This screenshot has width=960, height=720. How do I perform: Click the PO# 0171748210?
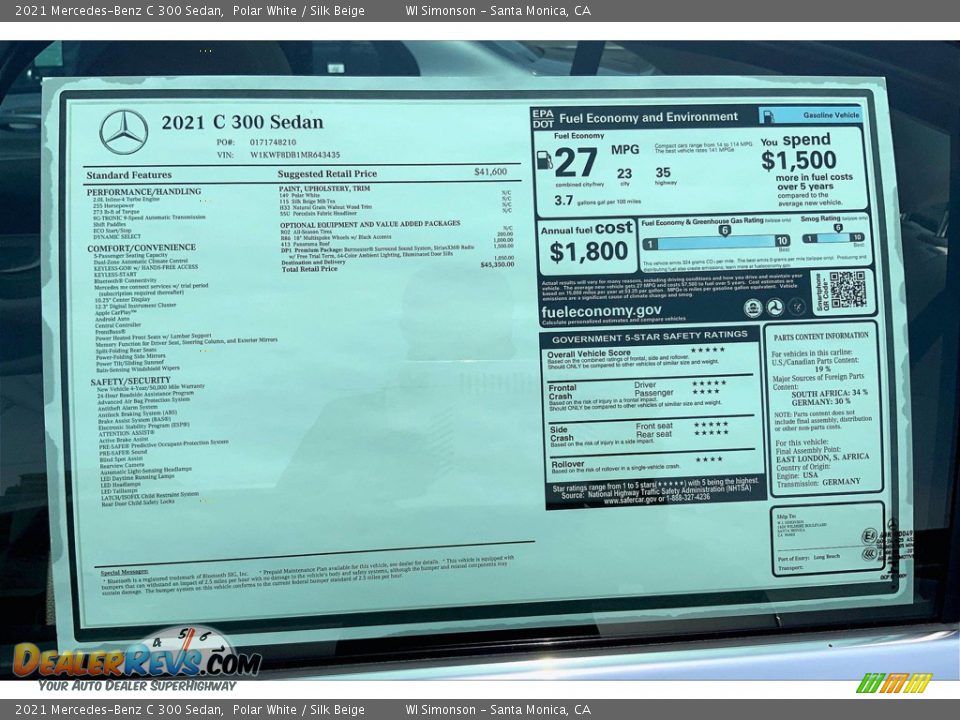[x=272, y=142]
